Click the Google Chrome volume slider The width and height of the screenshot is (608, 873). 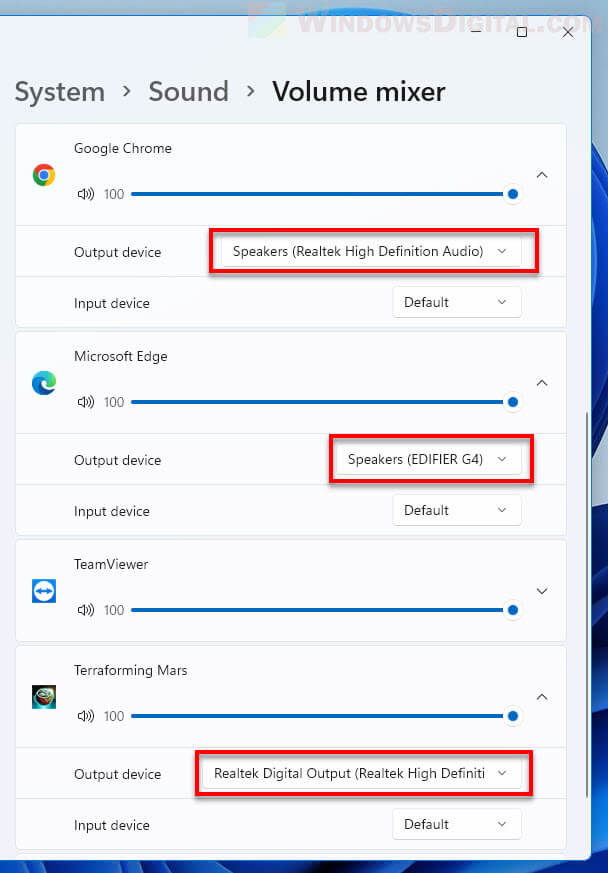point(325,194)
